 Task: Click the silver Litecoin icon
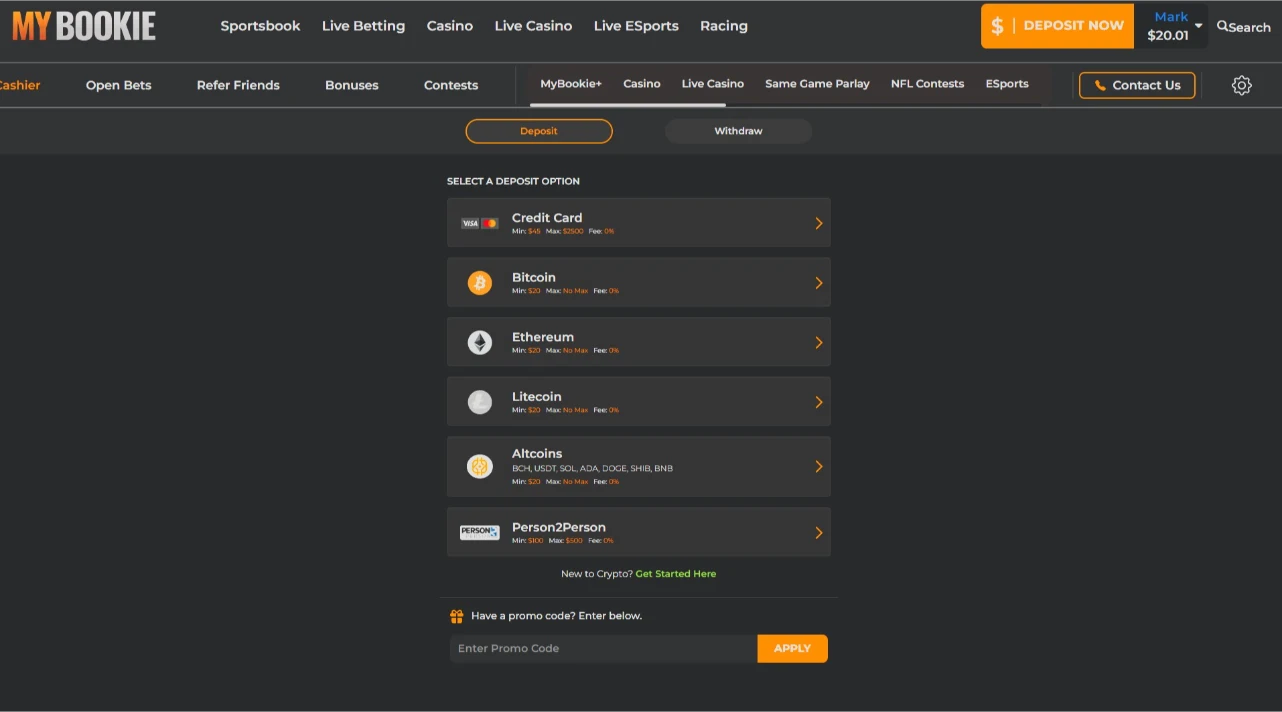(x=480, y=402)
